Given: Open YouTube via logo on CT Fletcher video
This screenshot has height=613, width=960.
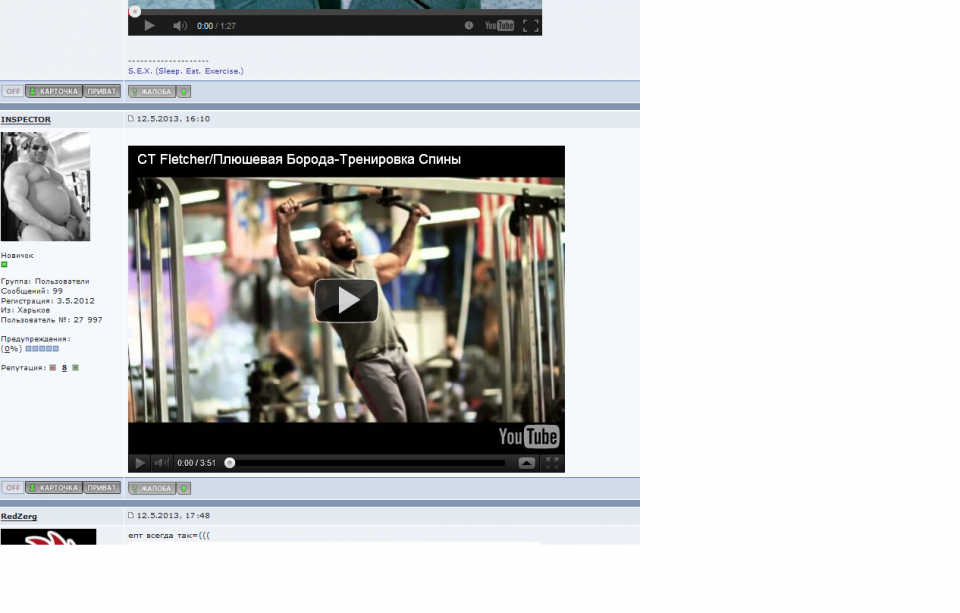Looking at the screenshot, I should (528, 437).
